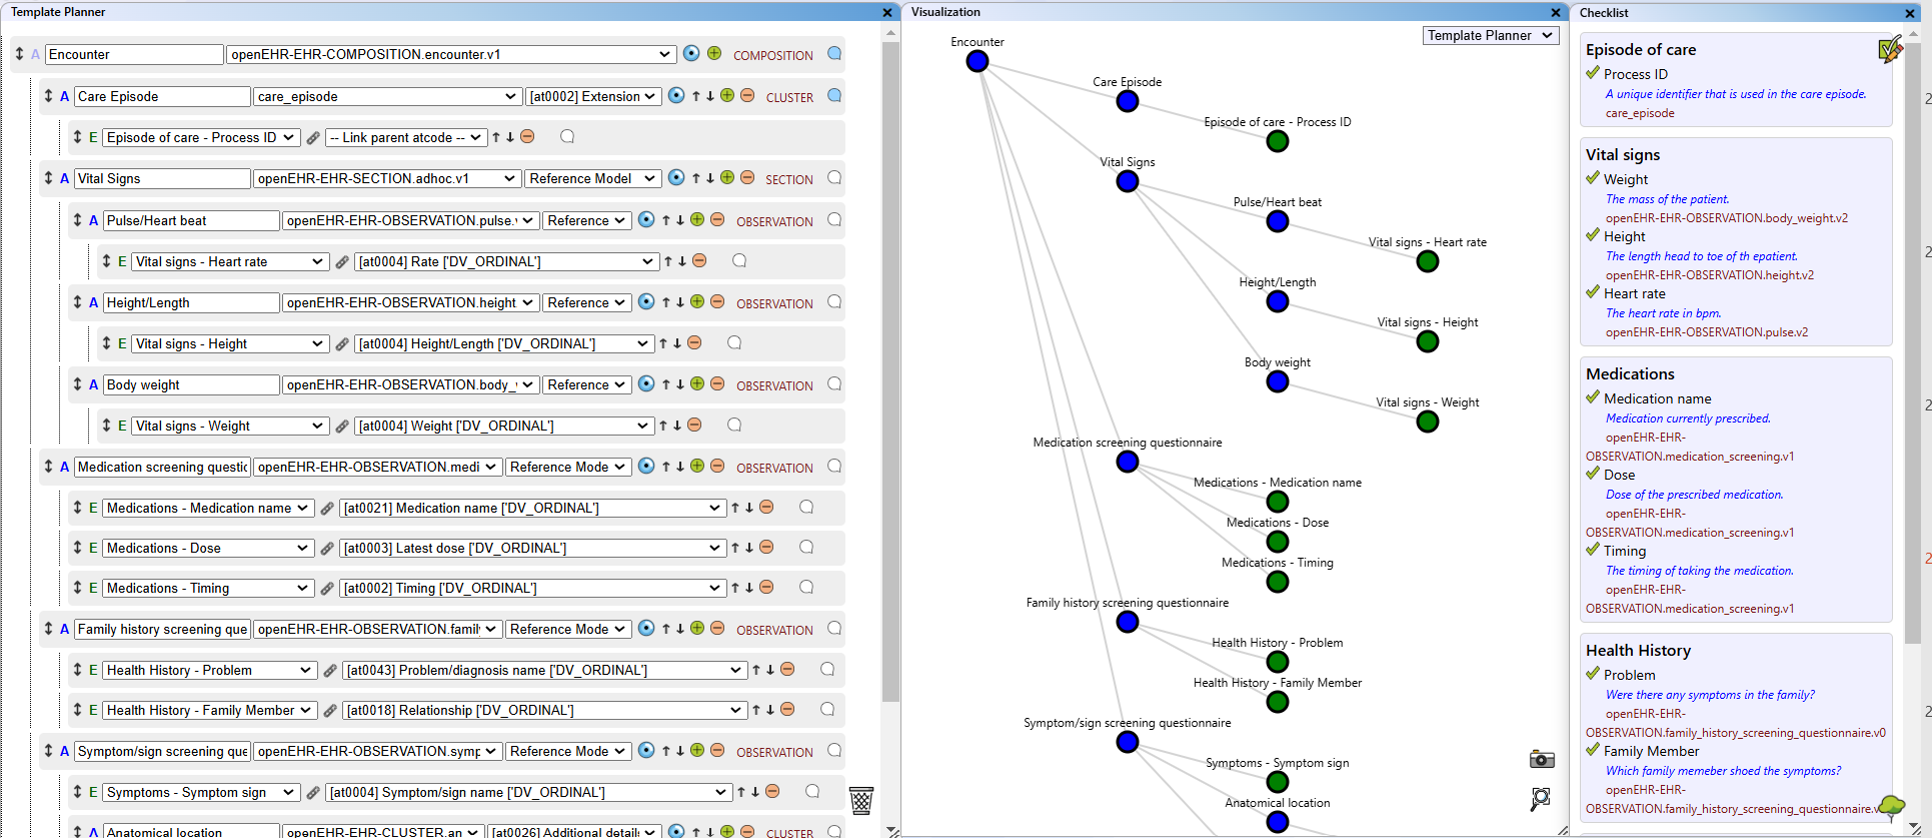Toggle the Medication name checkmark in Checklist
The image size is (1932, 838).
pos(1593,397)
